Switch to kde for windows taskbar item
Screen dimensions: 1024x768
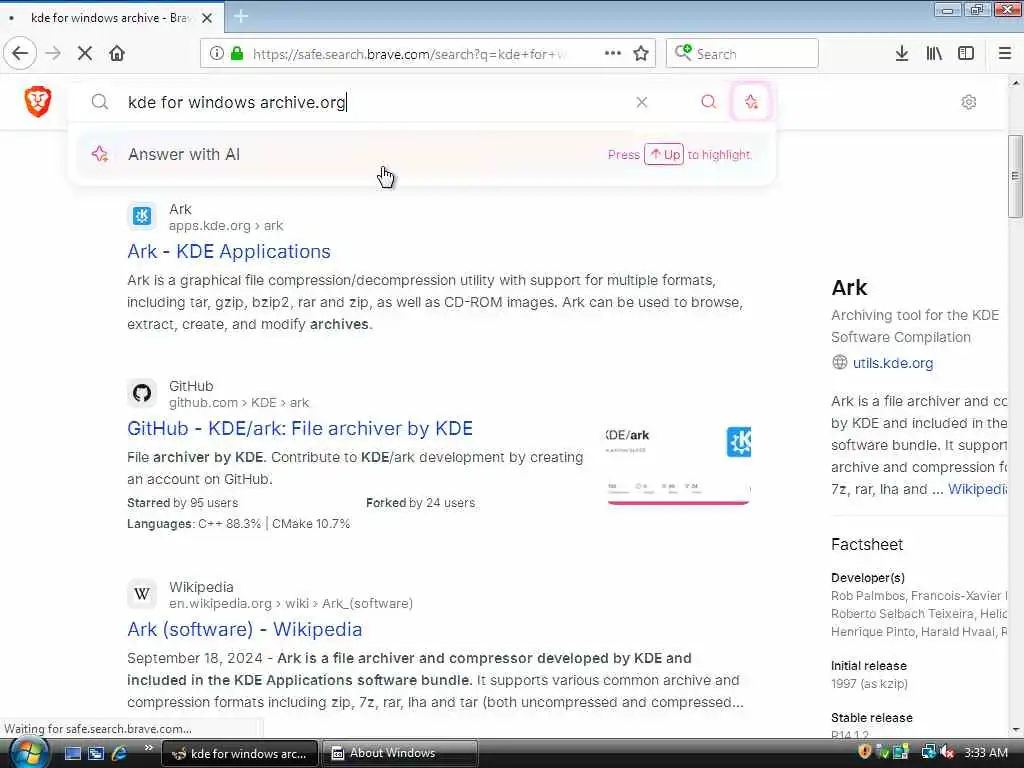pyautogui.click(x=240, y=754)
